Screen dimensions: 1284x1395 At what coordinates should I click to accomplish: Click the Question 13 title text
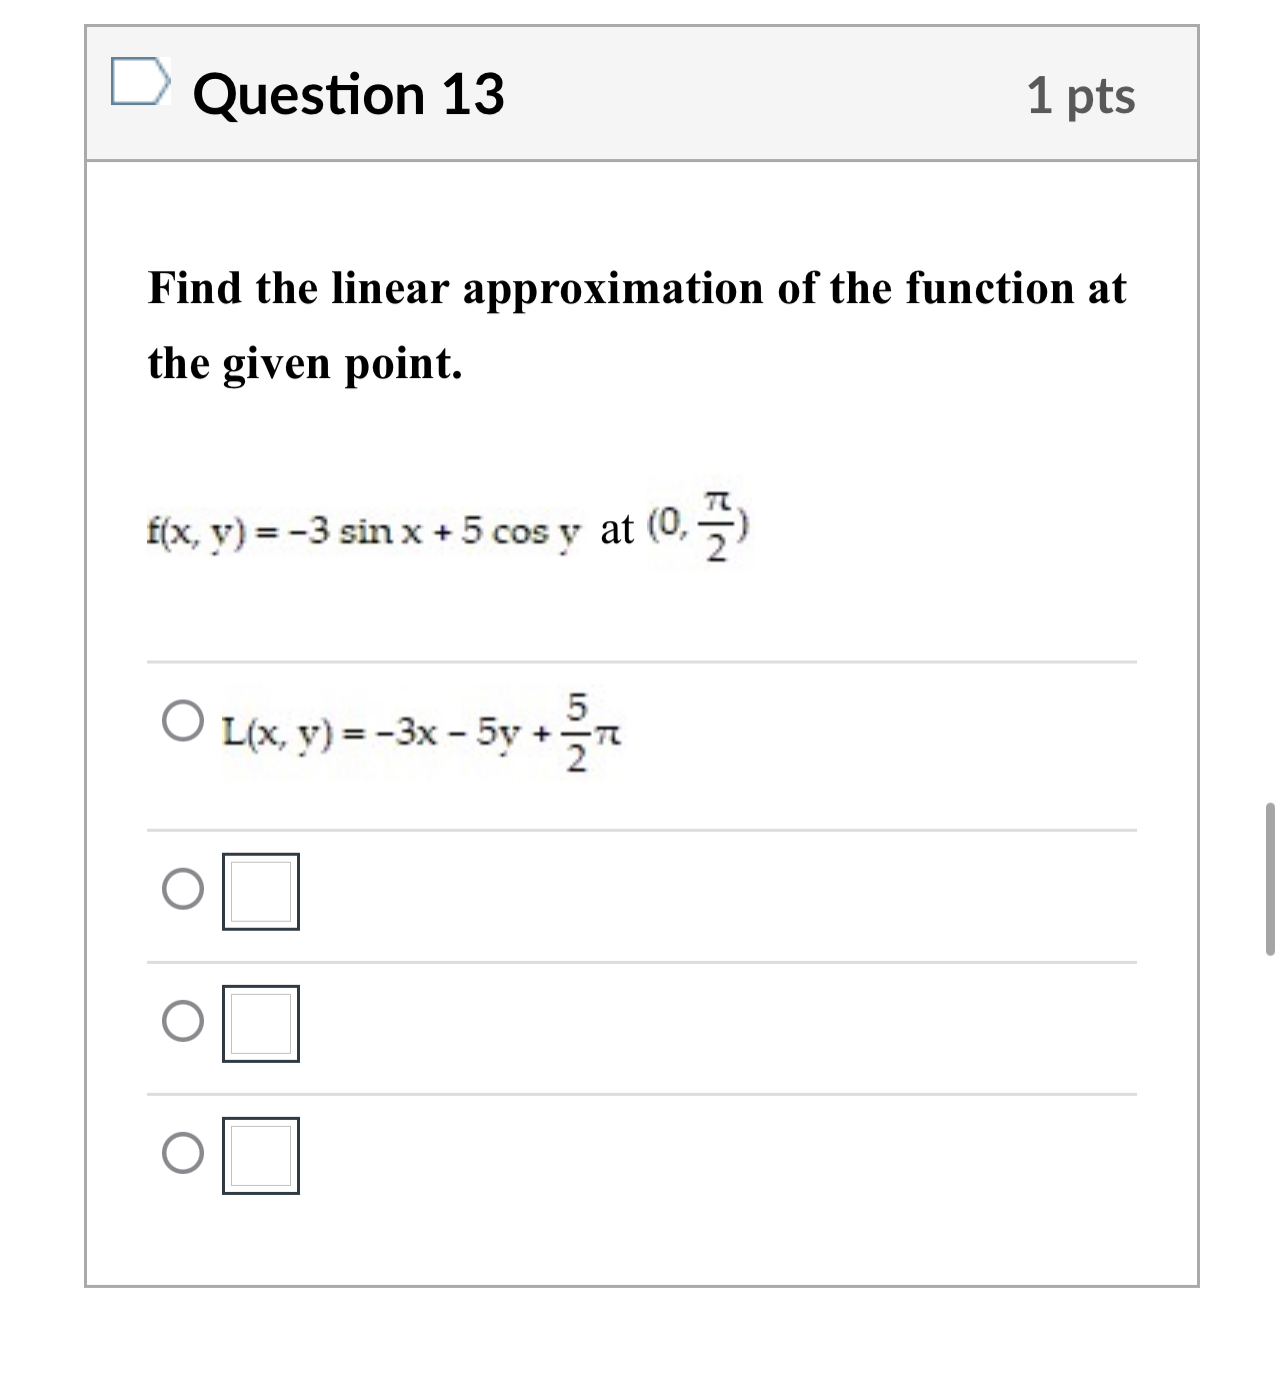(349, 95)
